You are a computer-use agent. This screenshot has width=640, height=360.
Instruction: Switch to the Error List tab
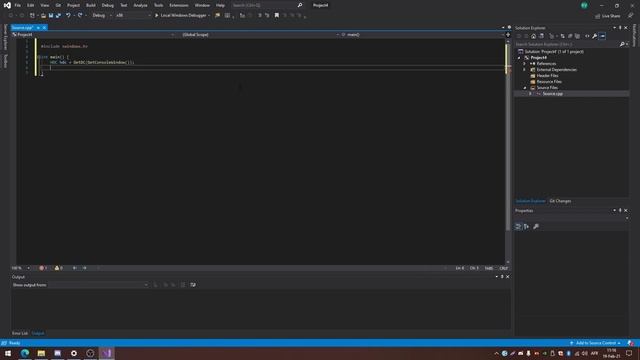click(20, 333)
